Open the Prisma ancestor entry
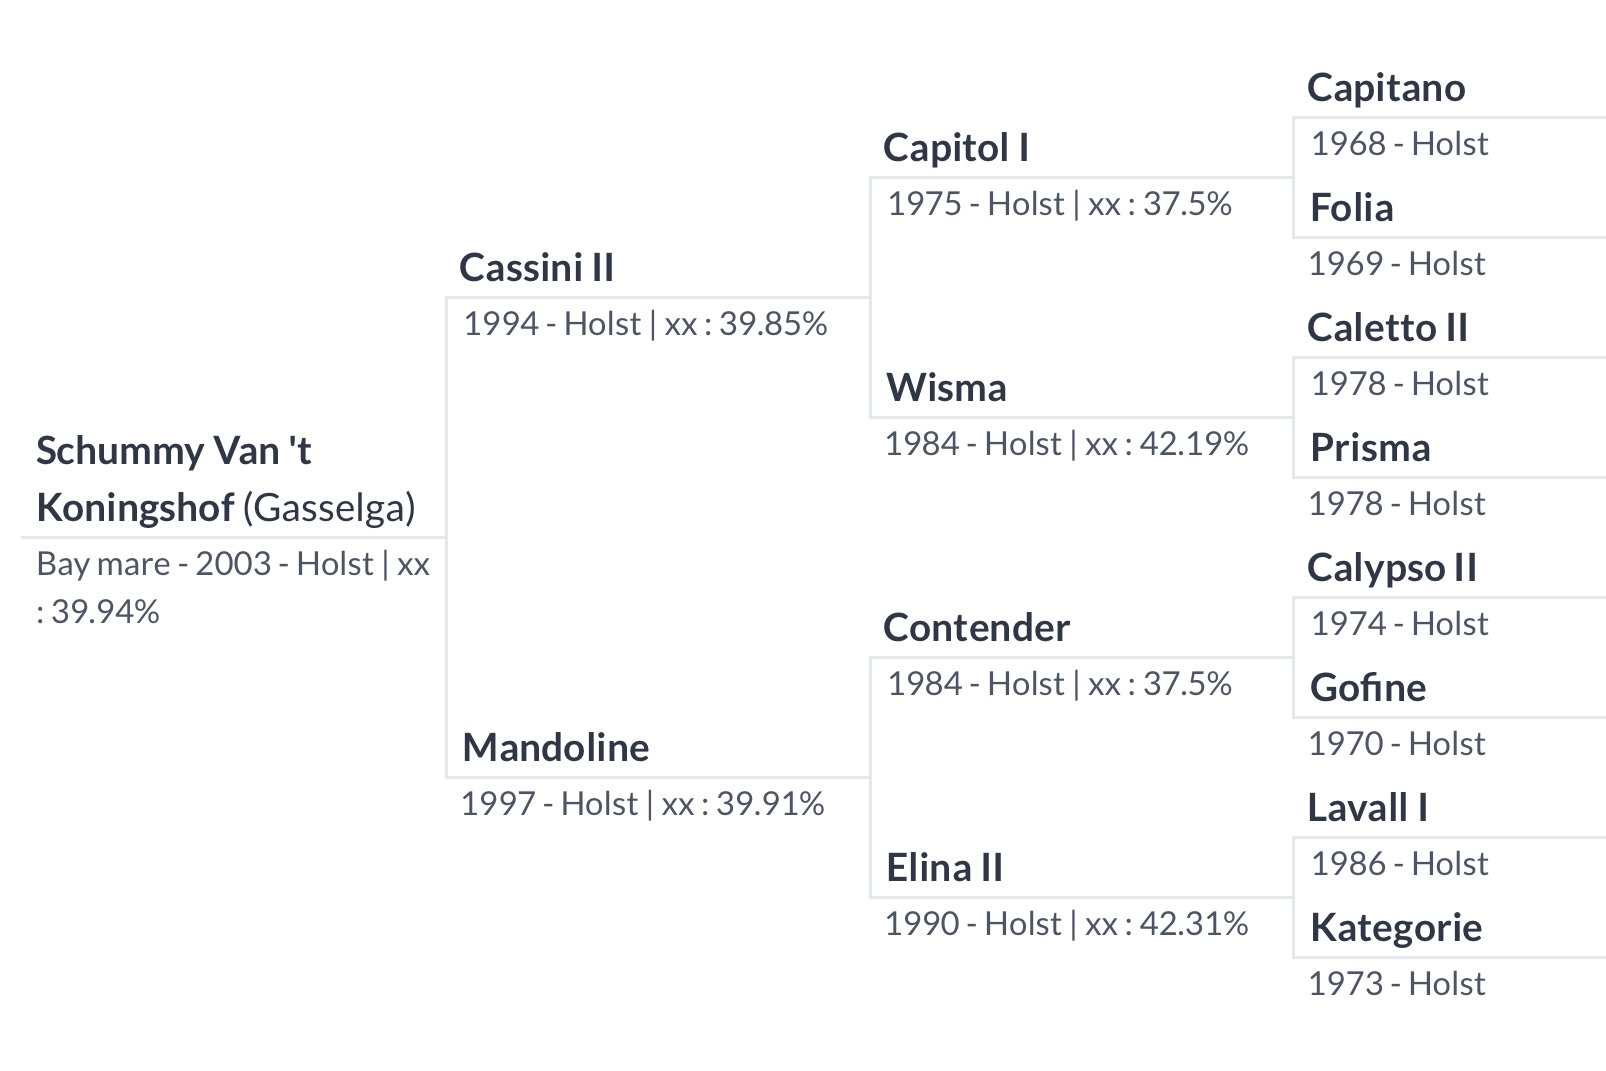 (x=1369, y=448)
